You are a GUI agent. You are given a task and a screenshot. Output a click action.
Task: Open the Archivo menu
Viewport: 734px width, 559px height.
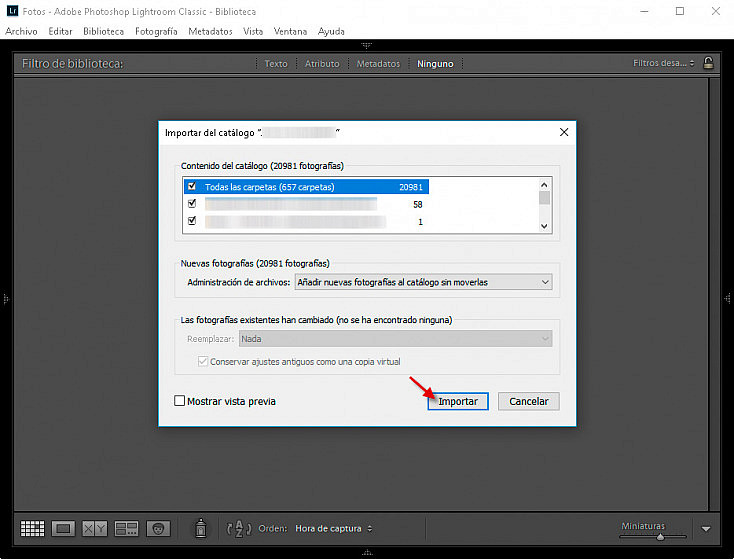(22, 31)
